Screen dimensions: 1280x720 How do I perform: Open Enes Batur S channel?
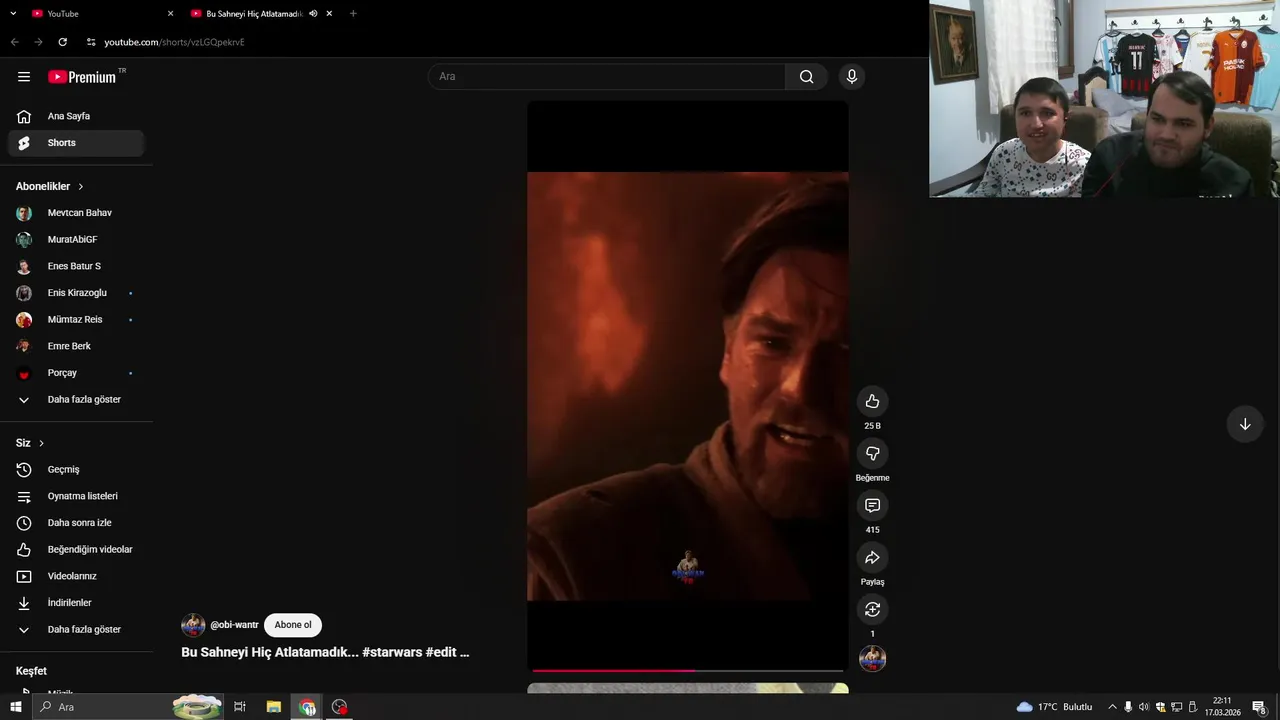[76, 266]
